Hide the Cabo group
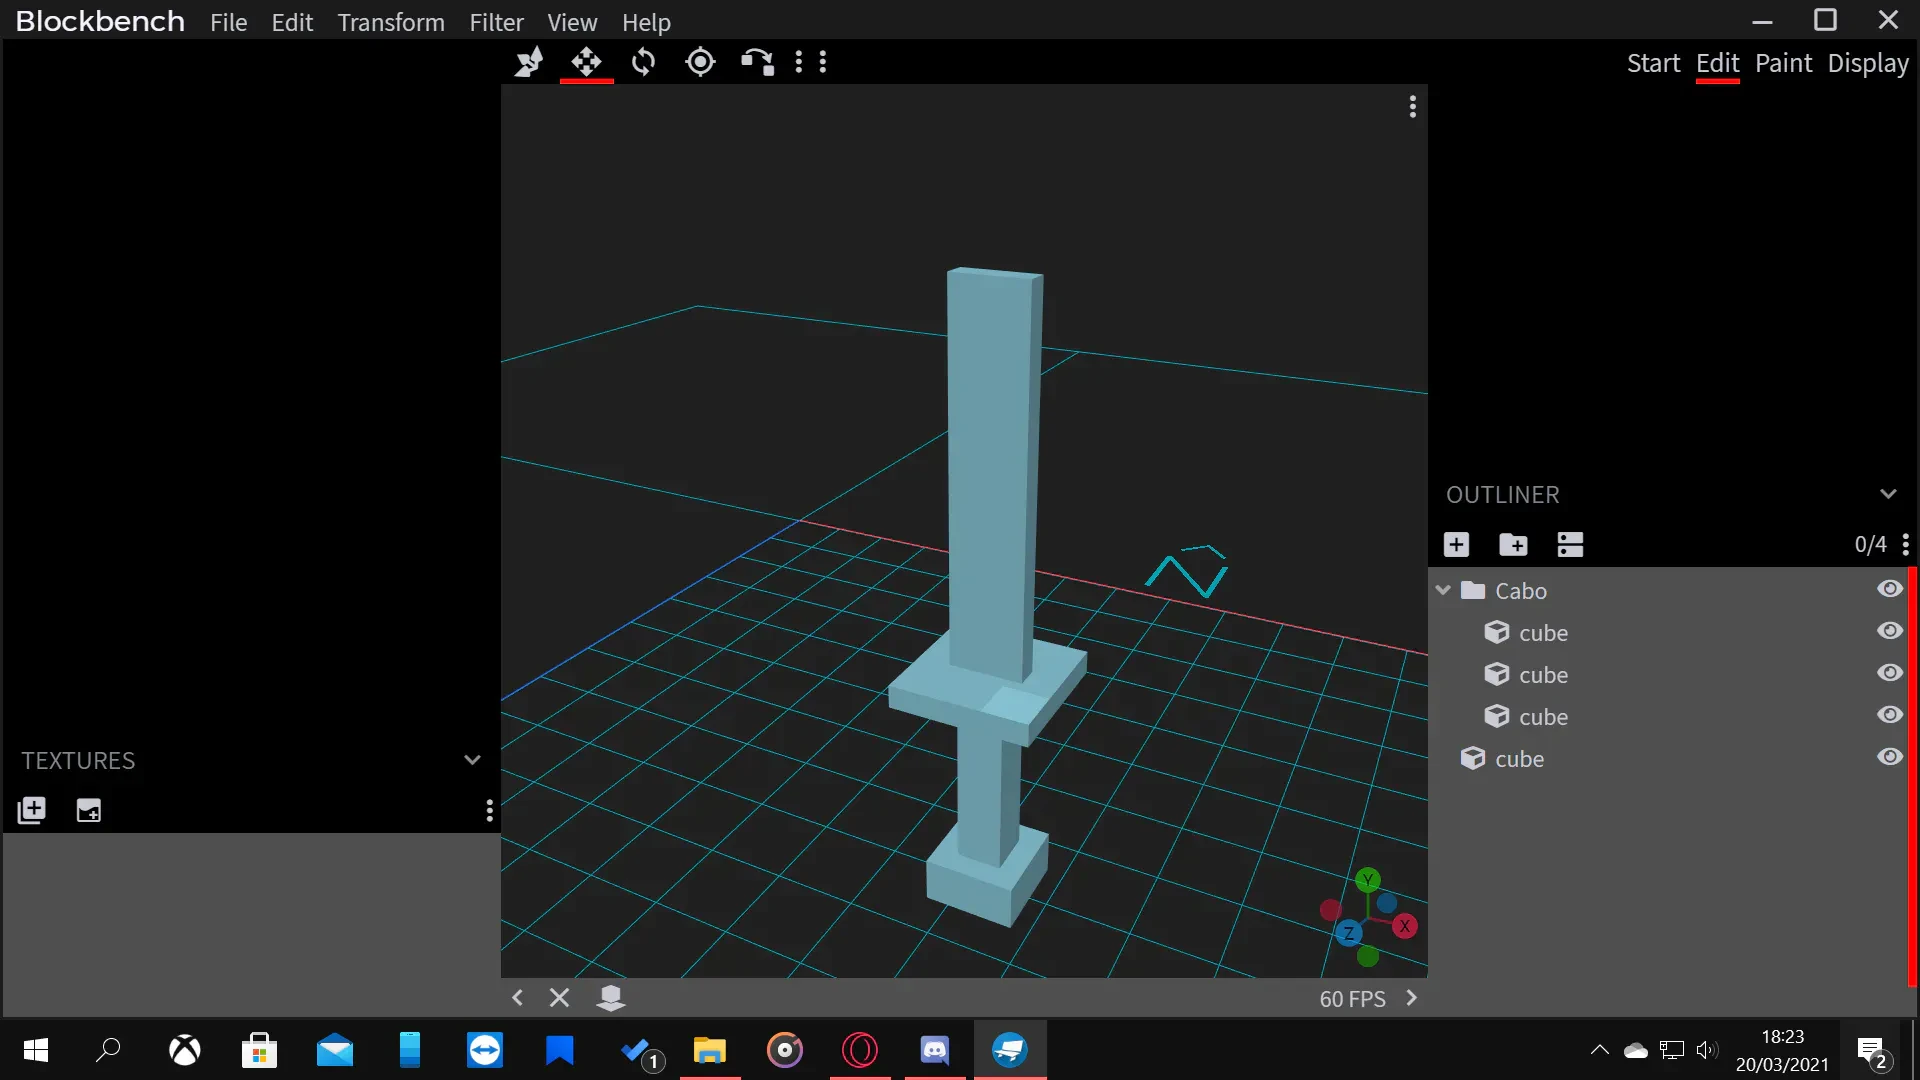Image resolution: width=1920 pixels, height=1080 pixels. (x=1889, y=589)
